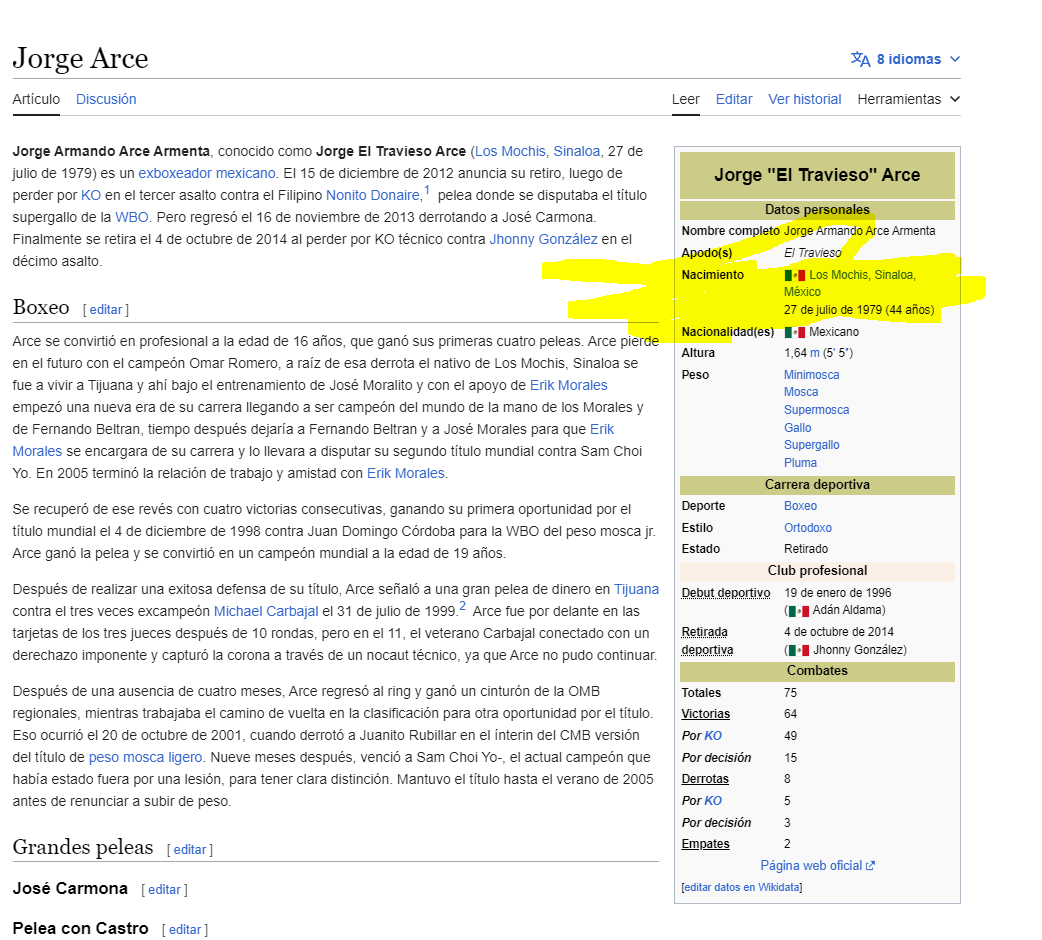Click the translation languages icon
The image size is (1042, 940).
(x=861, y=59)
